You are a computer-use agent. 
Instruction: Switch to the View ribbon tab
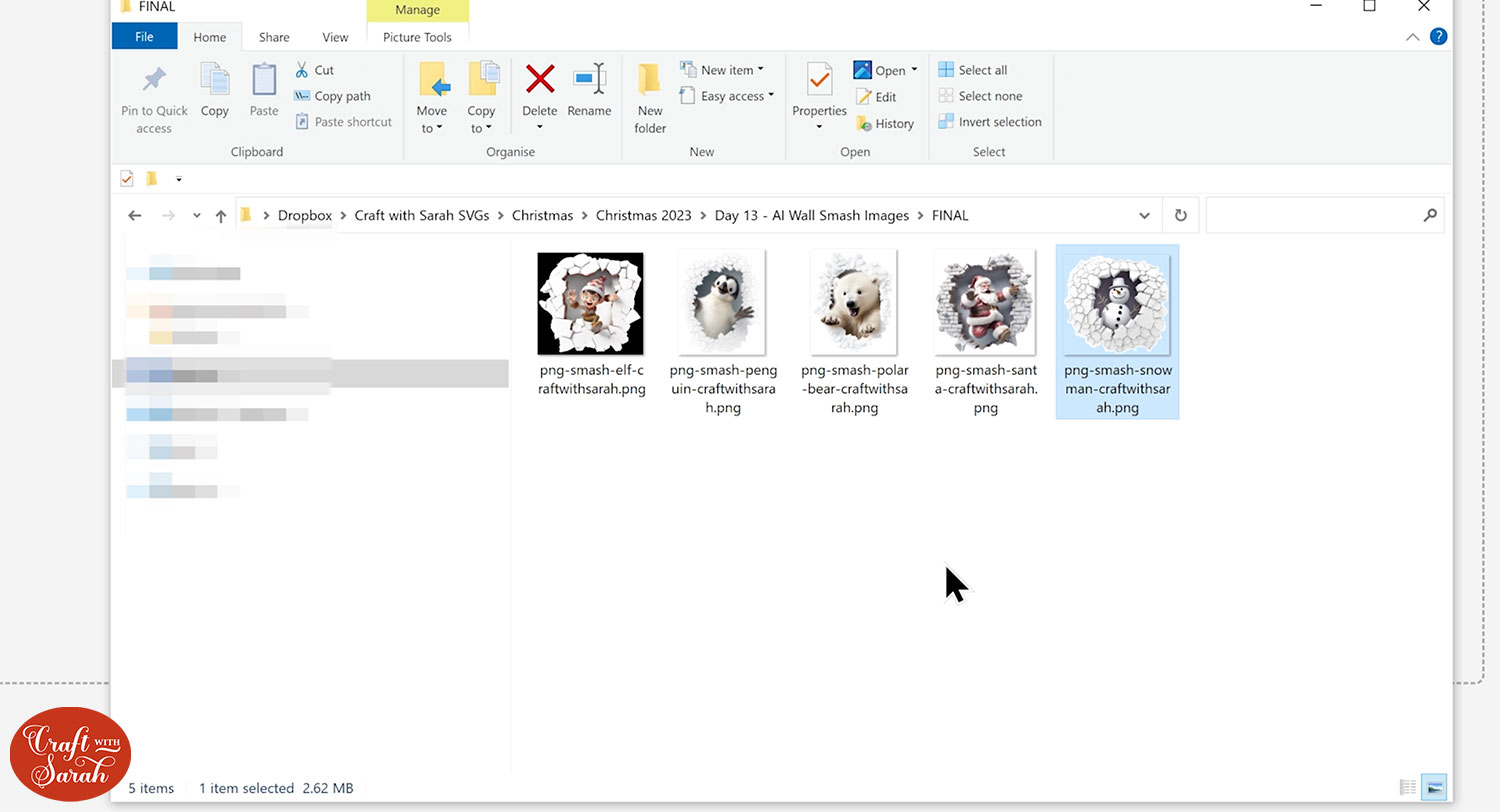335,37
